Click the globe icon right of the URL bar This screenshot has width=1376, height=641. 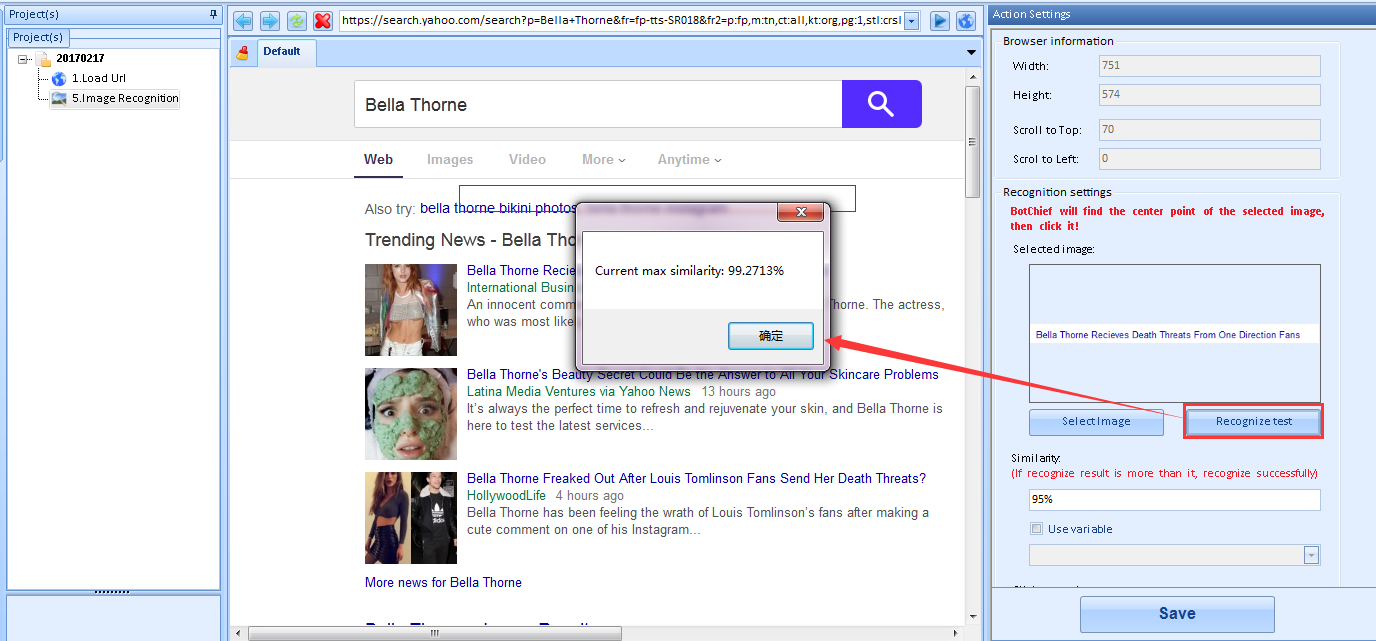965,21
